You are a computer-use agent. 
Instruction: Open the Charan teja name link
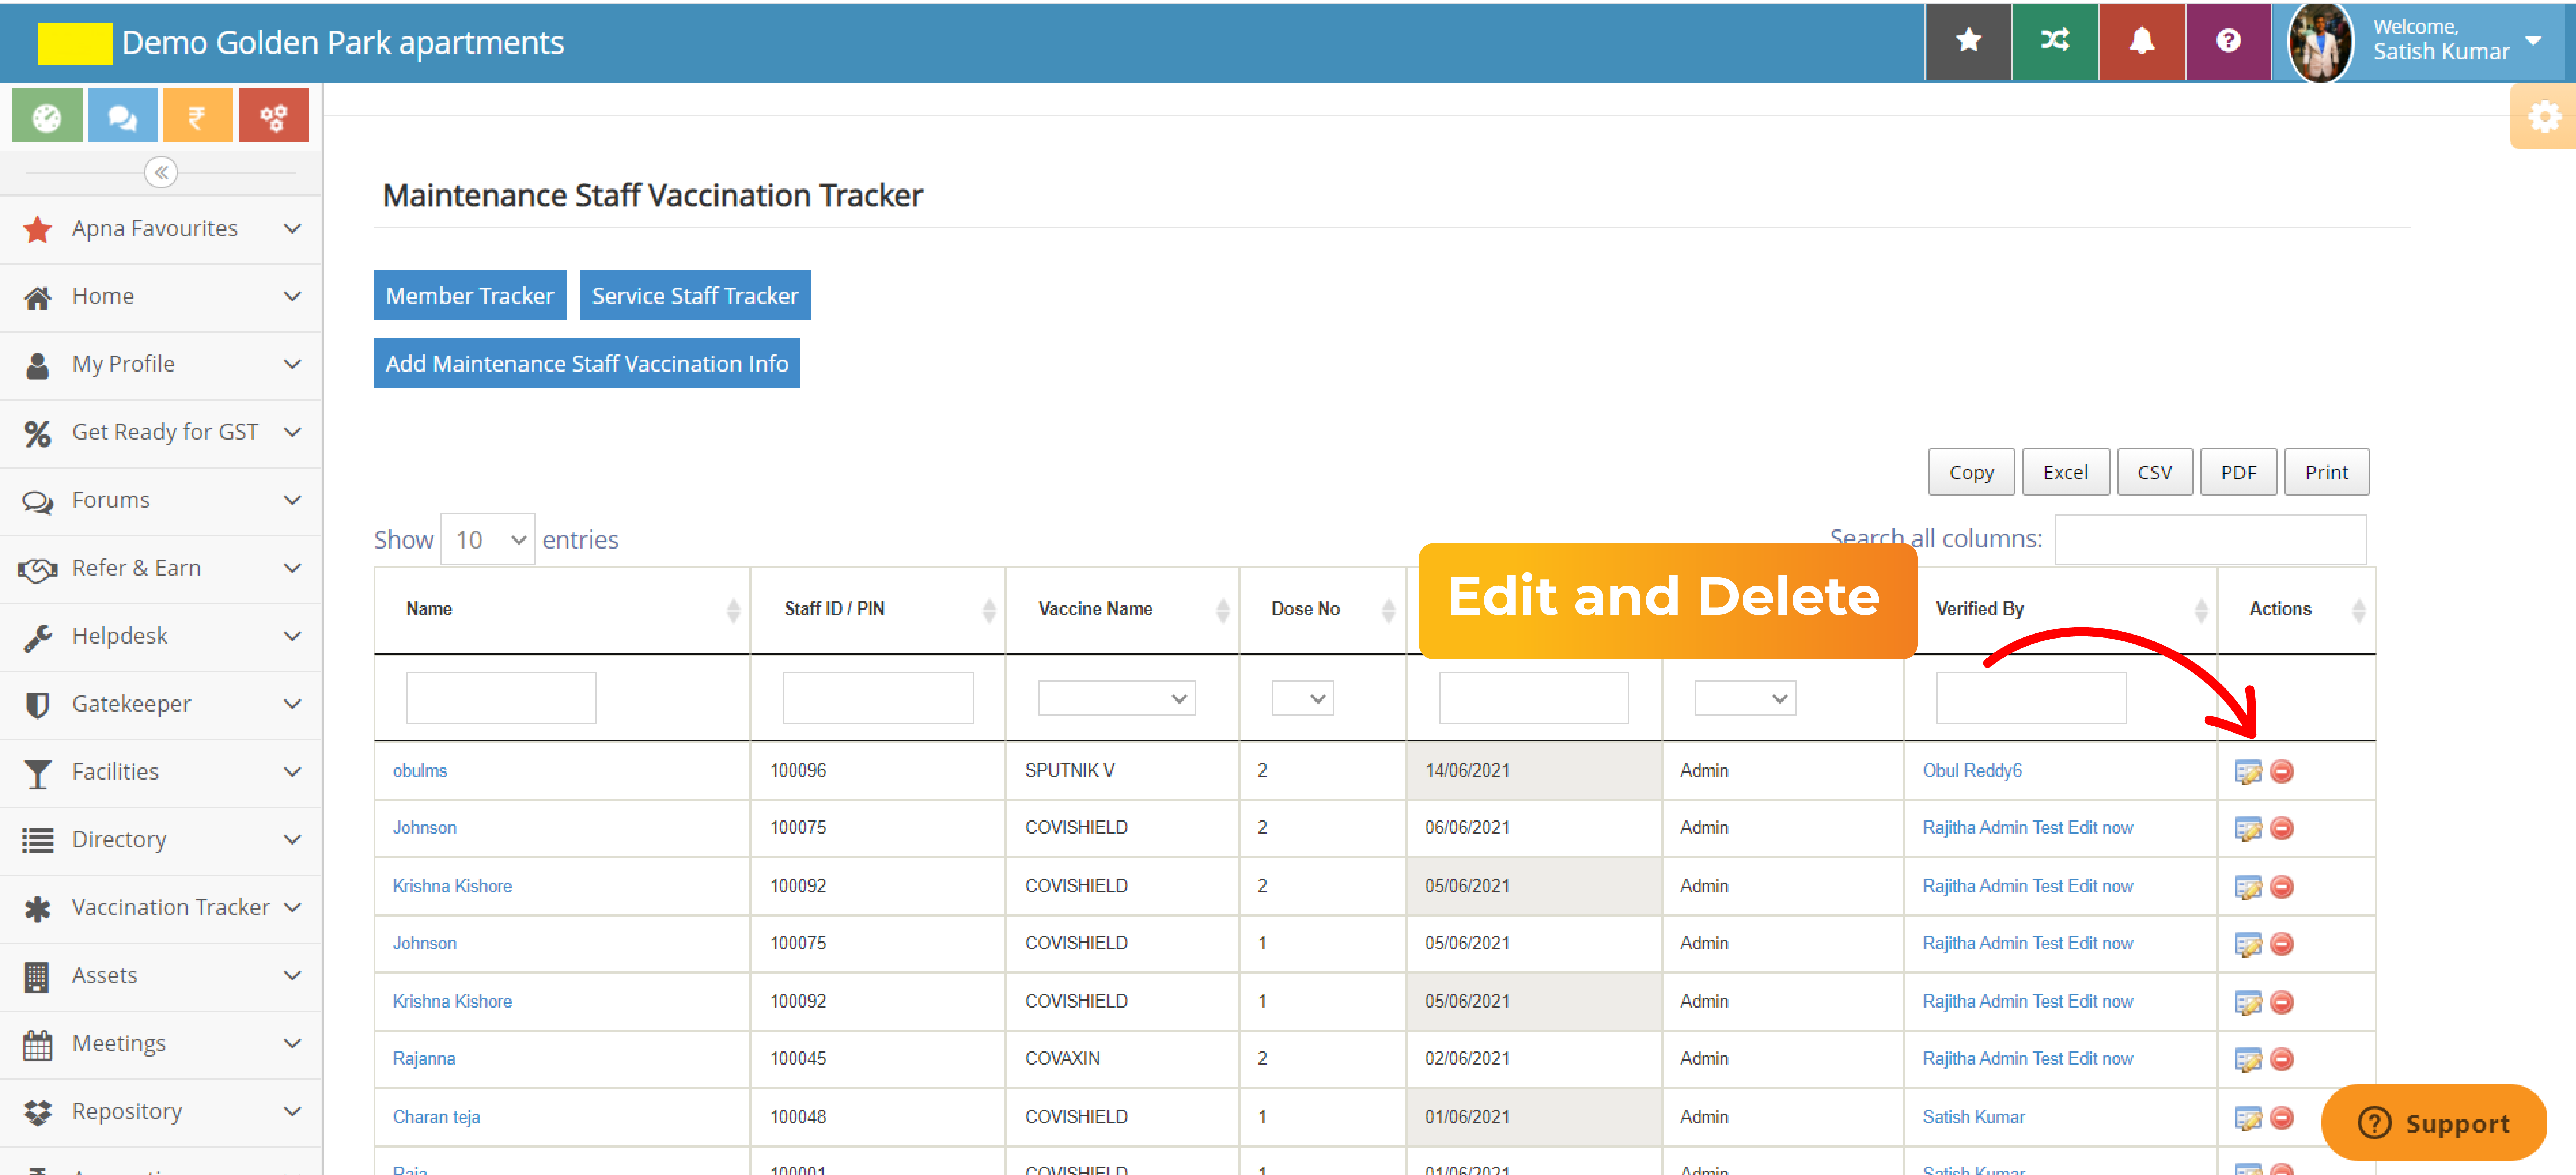tap(436, 1117)
